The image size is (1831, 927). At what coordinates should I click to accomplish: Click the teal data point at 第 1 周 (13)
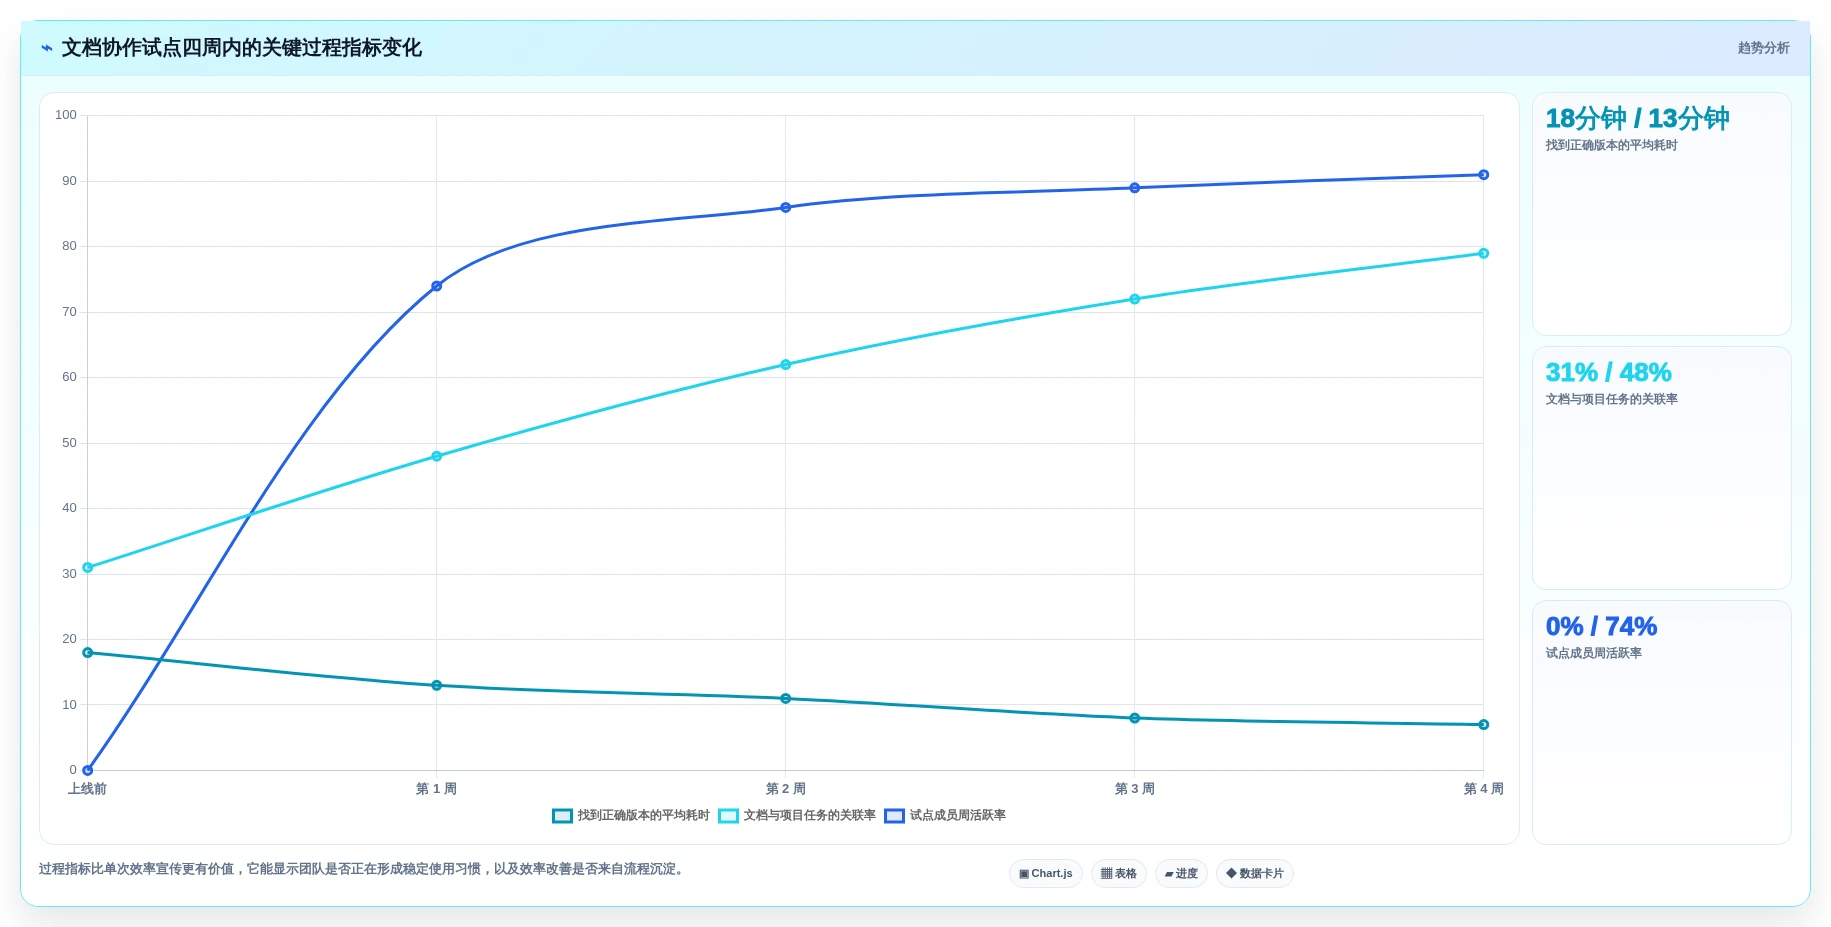pyautogui.click(x=436, y=685)
